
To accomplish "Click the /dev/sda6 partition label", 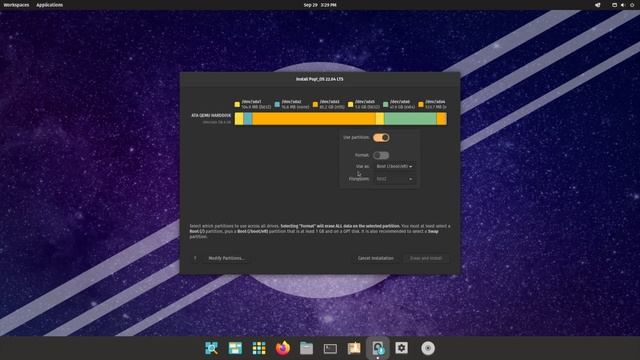I will point(400,102).
